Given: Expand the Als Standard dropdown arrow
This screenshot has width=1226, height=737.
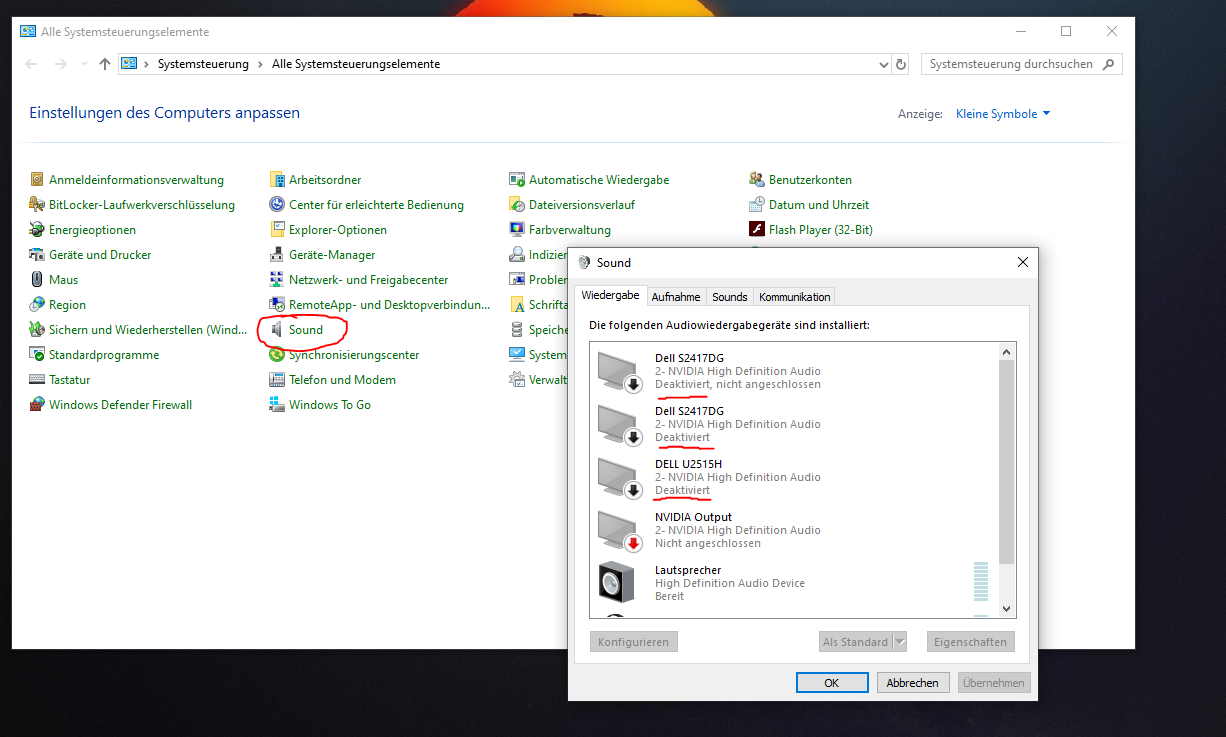Looking at the screenshot, I should click(x=899, y=642).
